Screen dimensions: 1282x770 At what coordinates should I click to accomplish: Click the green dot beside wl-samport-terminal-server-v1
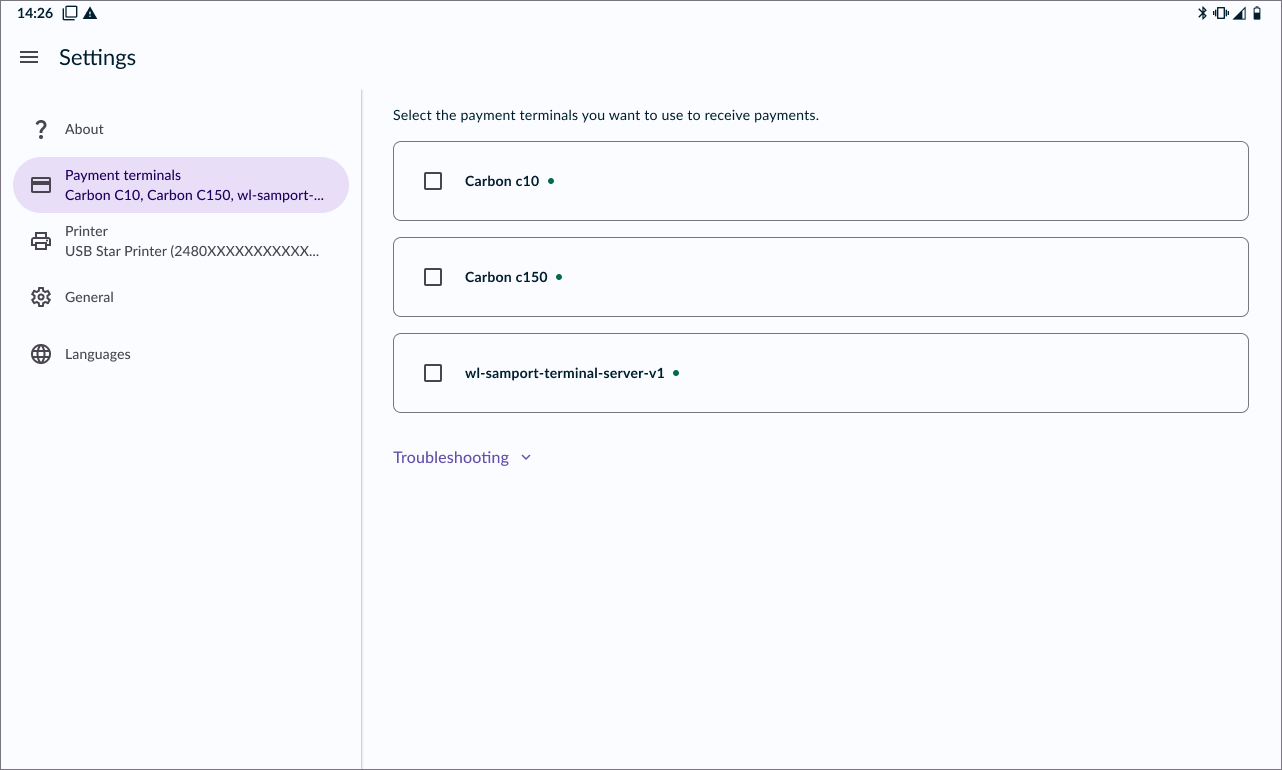pyautogui.click(x=676, y=373)
